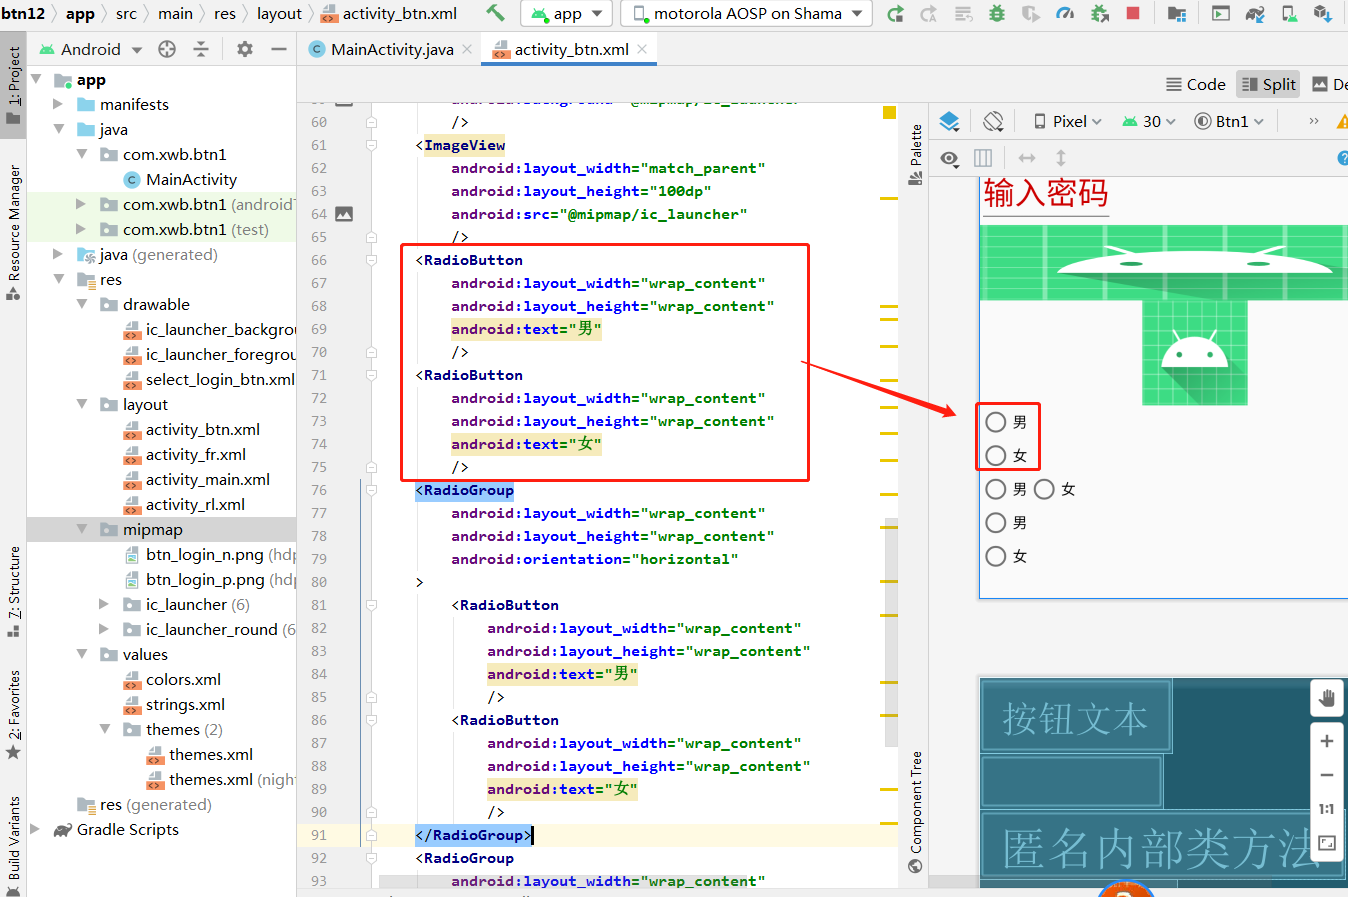The image size is (1348, 897).
Task: Open the view options eye icon
Action: pyautogui.click(x=948, y=158)
